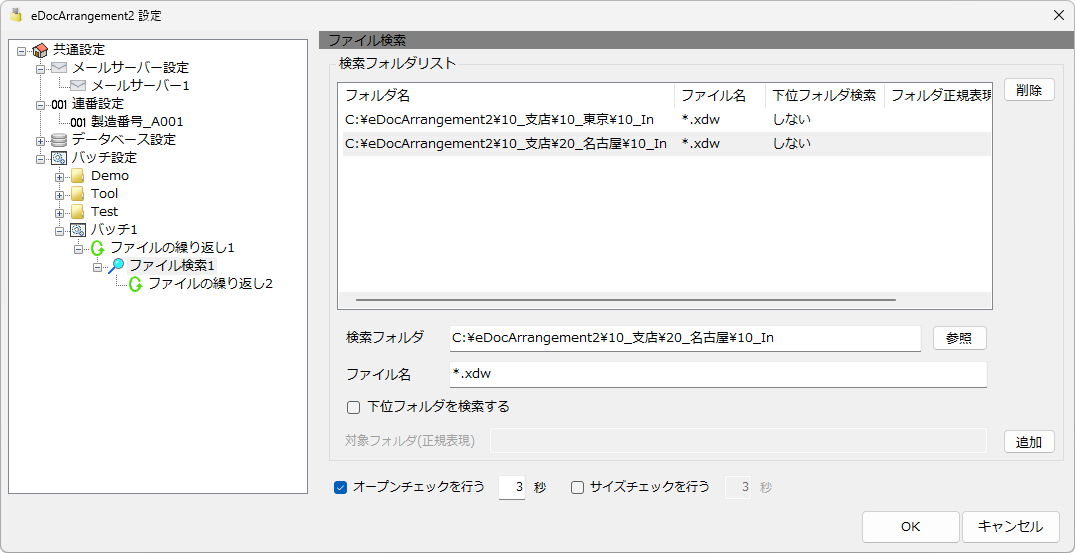1075x553 pixels.
Task: Uncheck オープンチェックを行う checkbox
Action: click(x=339, y=487)
